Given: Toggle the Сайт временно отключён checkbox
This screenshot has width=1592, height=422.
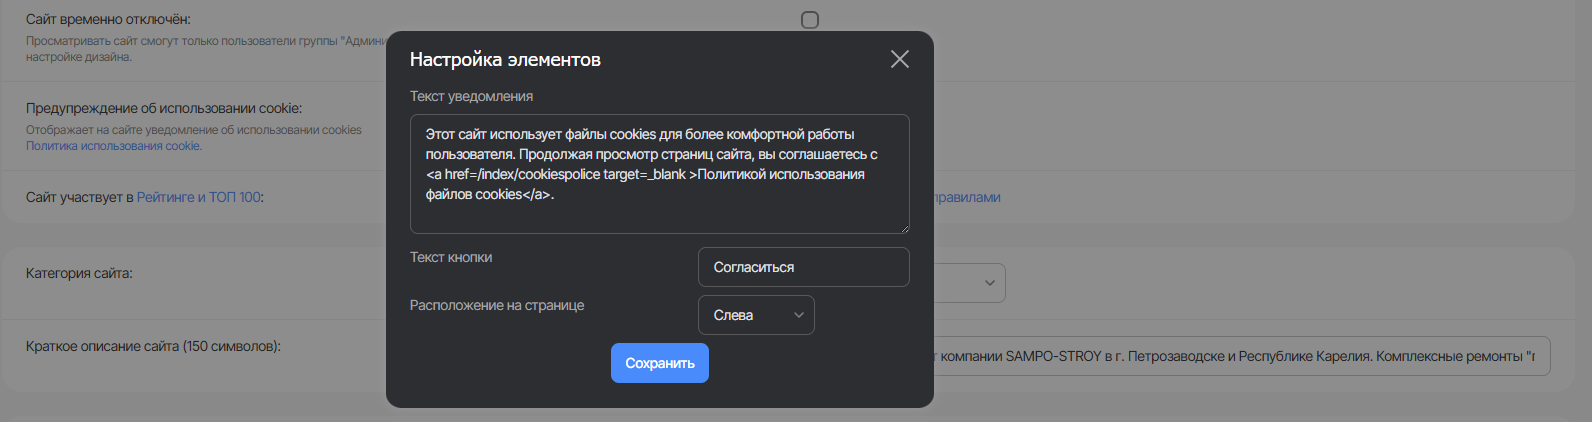Looking at the screenshot, I should 810,20.
